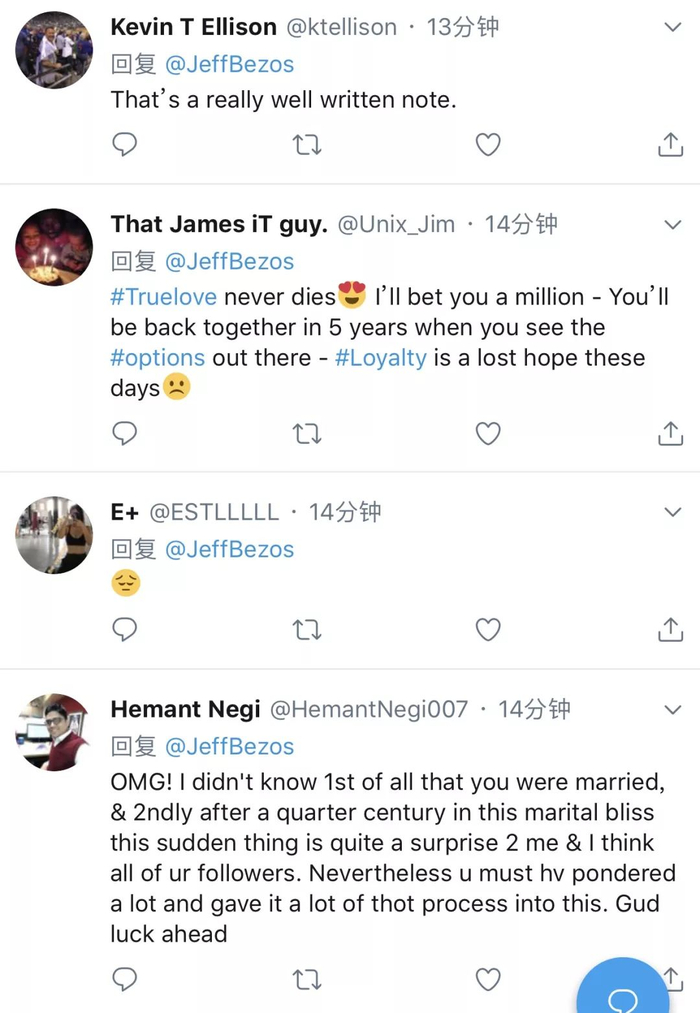Reply to That James iT guy's tweet
700x1013 pixels.
click(124, 433)
